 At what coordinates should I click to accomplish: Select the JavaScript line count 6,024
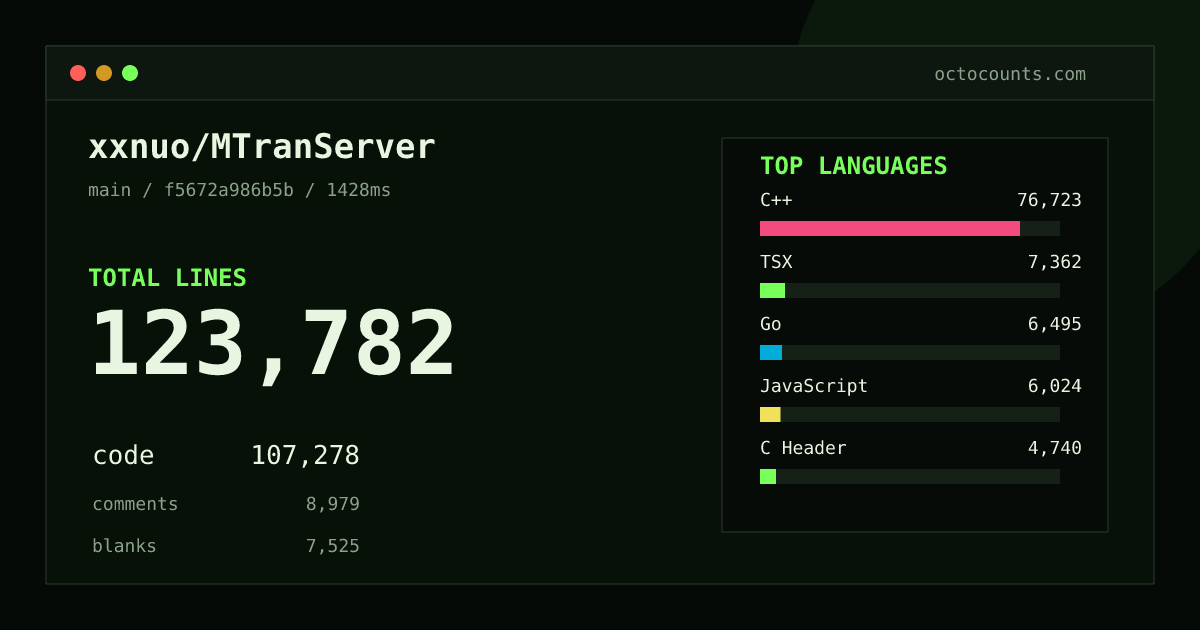[1054, 386]
